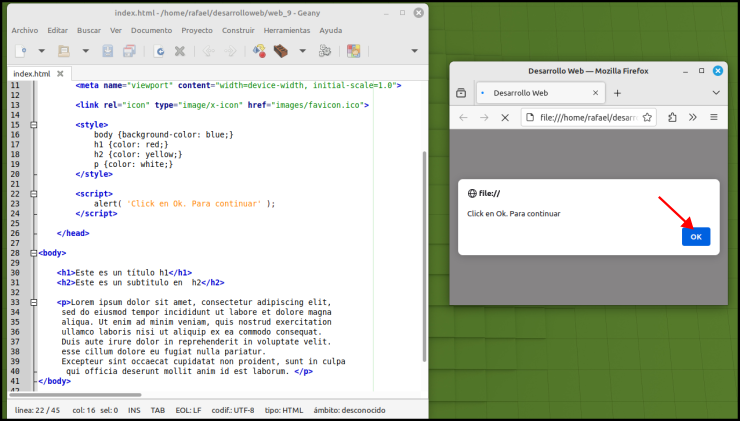Click the 'linea: 22 / 45' status bar entry
740x421 pixels.
(x=37, y=410)
